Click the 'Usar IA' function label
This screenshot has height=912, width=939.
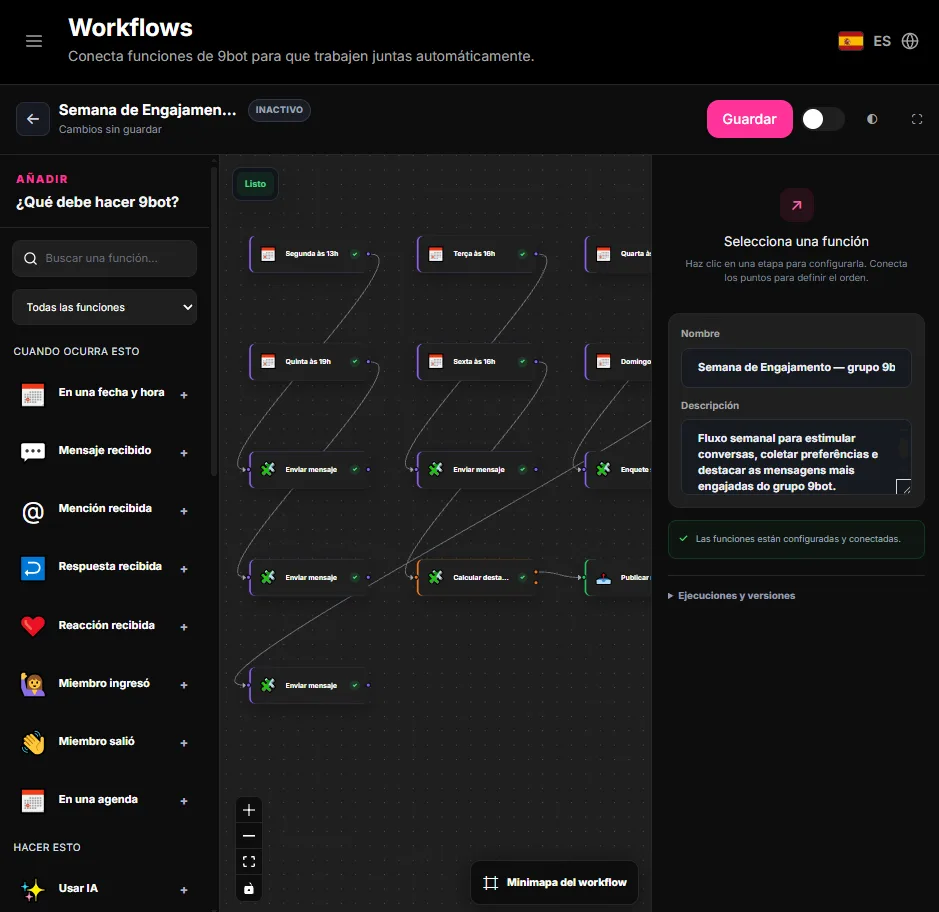point(78,888)
